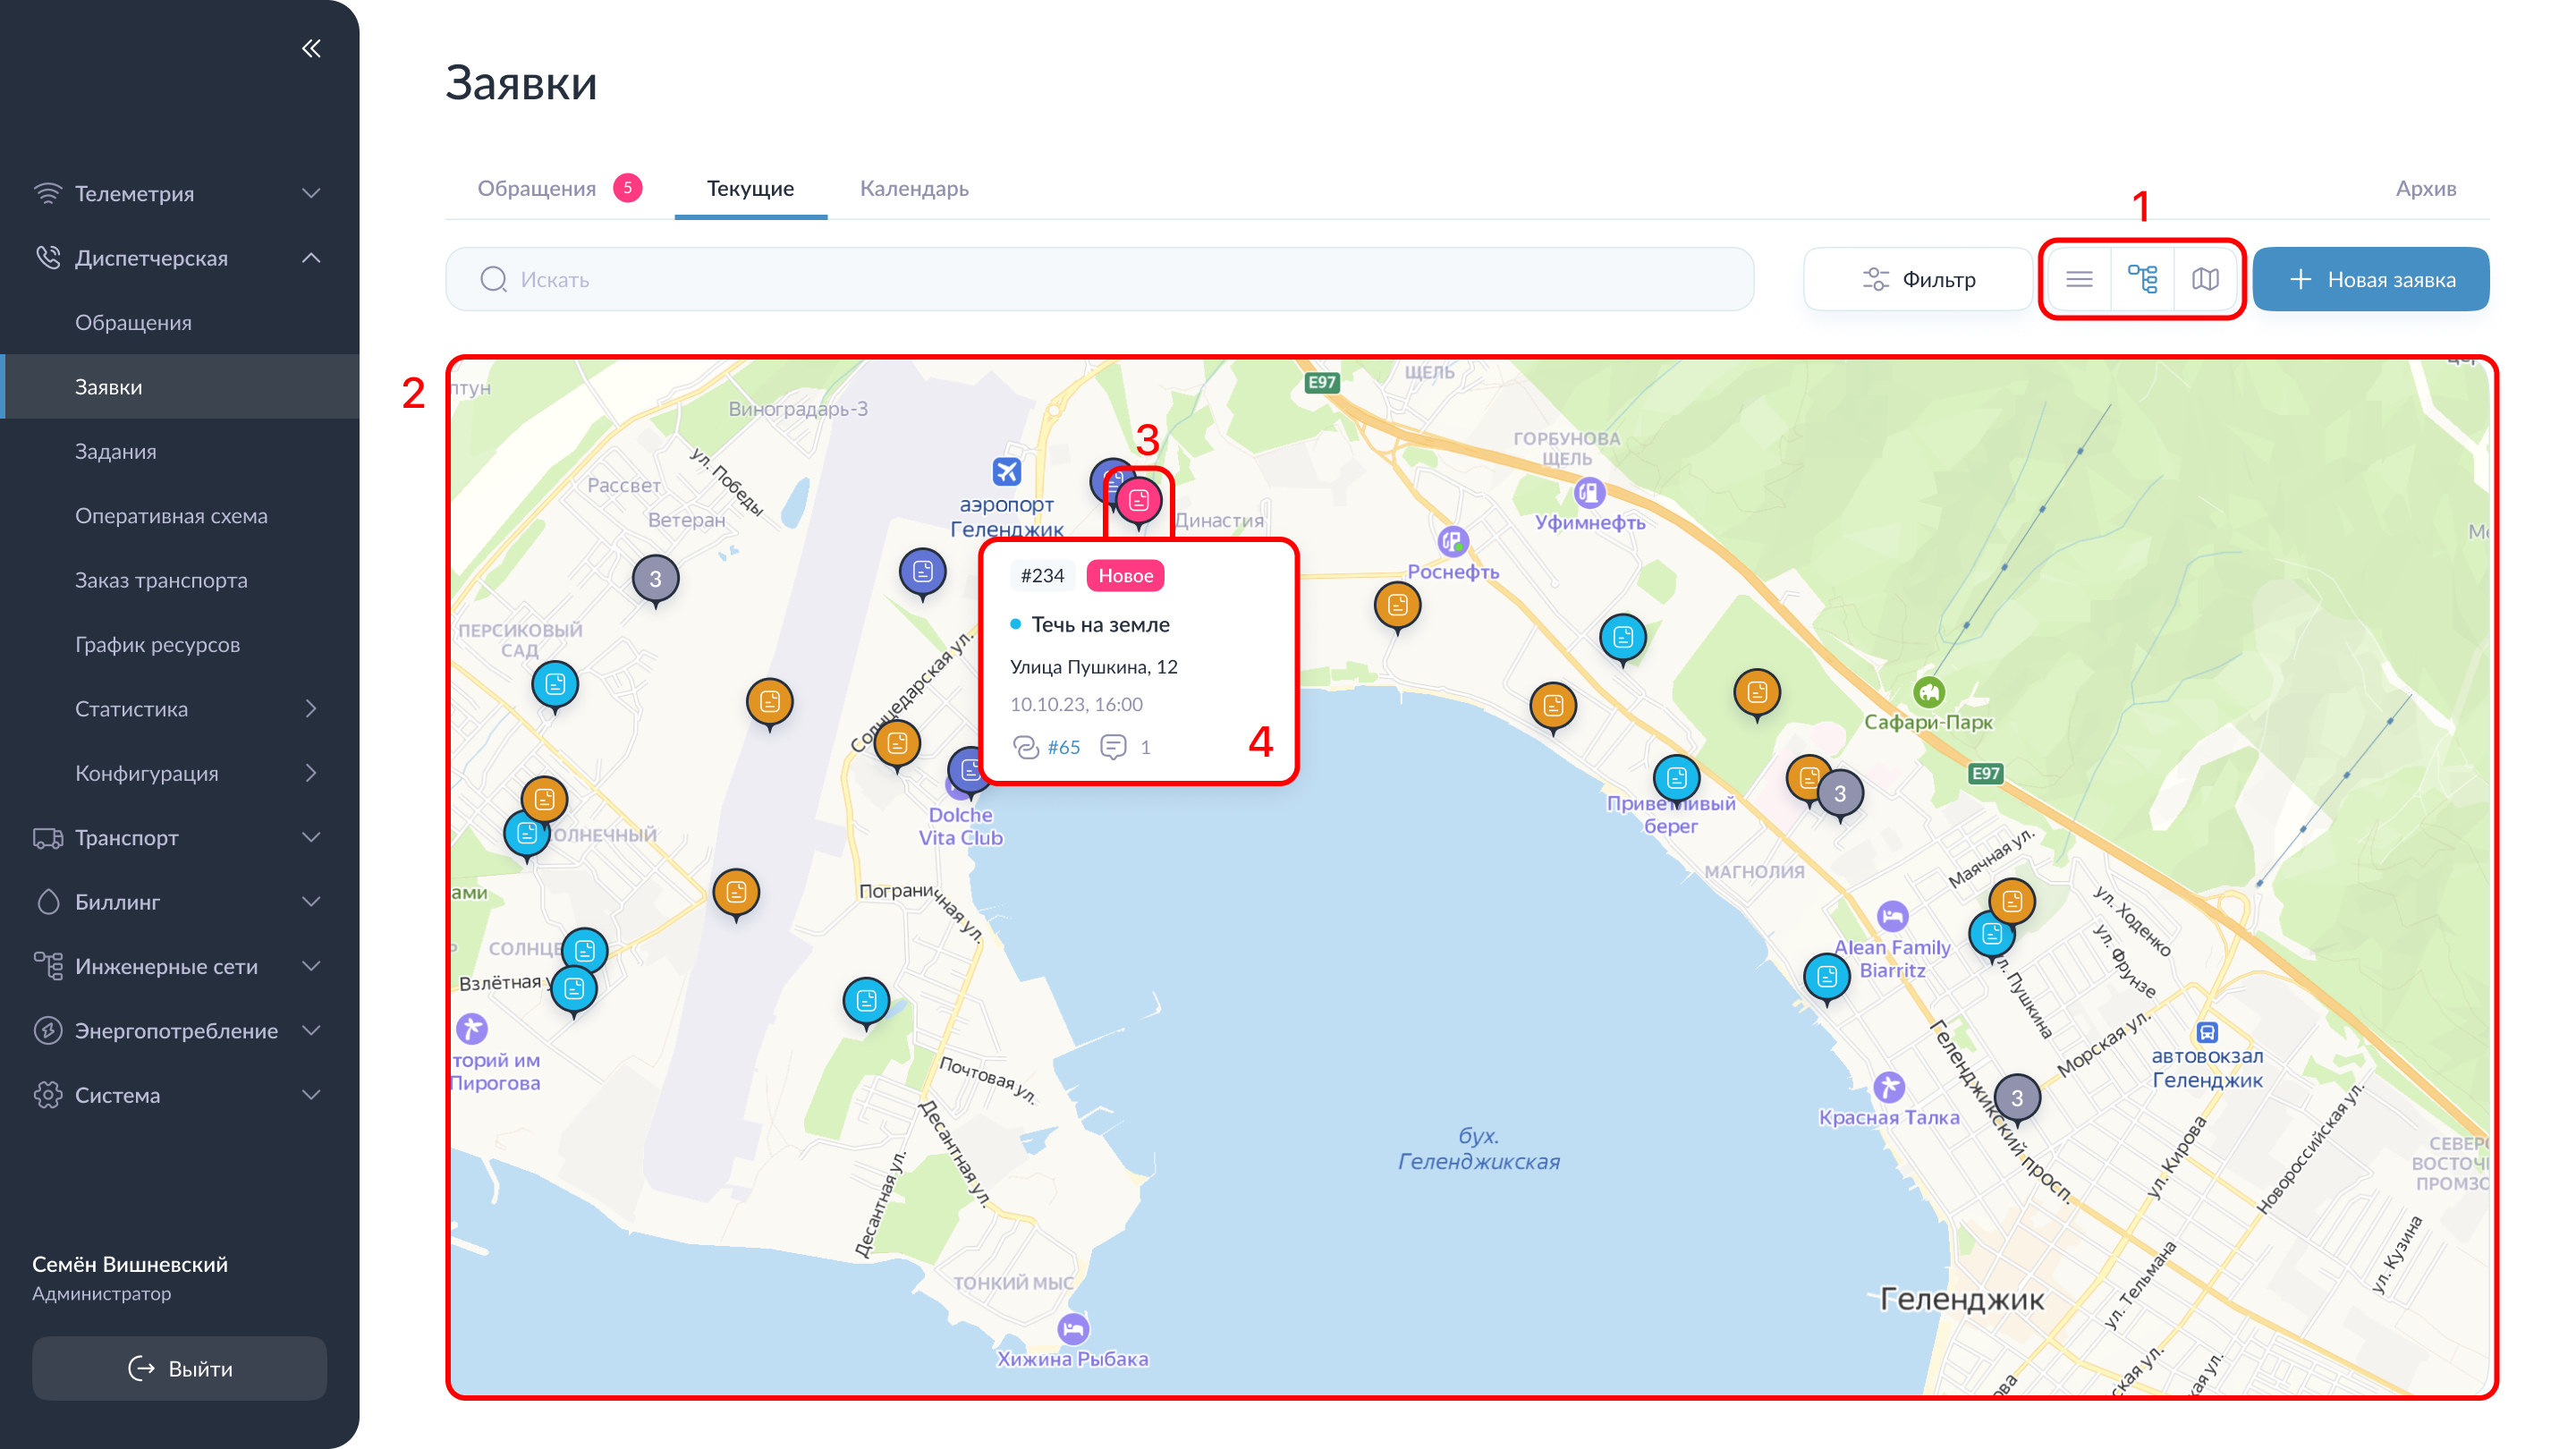
Task: Click cluster marker 3 near Рассвет
Action: point(655,578)
